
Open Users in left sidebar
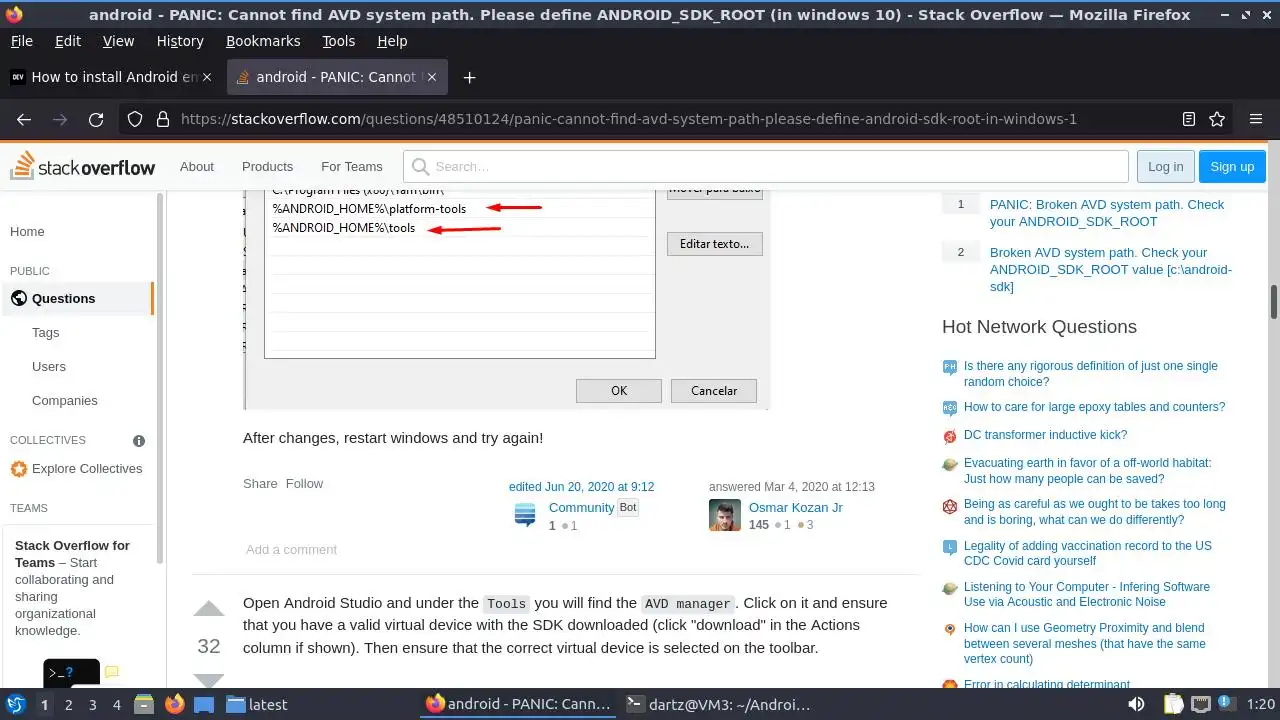click(x=49, y=366)
